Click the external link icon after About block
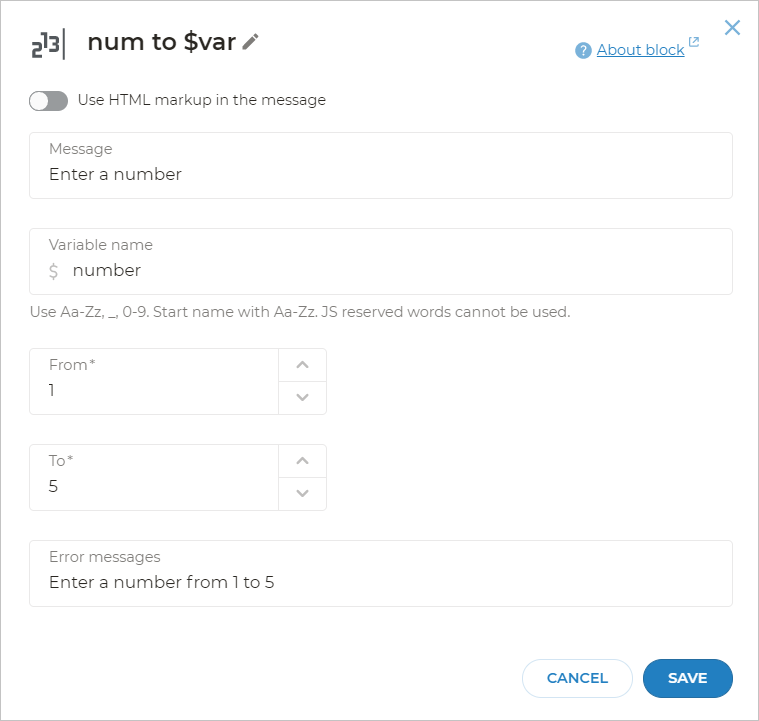Screen dimensions: 759x721 click(694, 43)
